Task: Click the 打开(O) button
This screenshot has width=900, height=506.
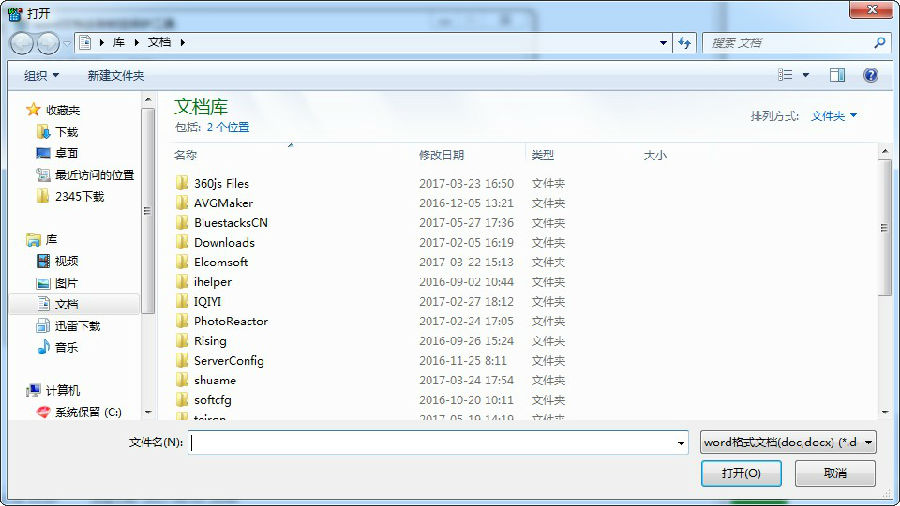Action: tap(741, 473)
